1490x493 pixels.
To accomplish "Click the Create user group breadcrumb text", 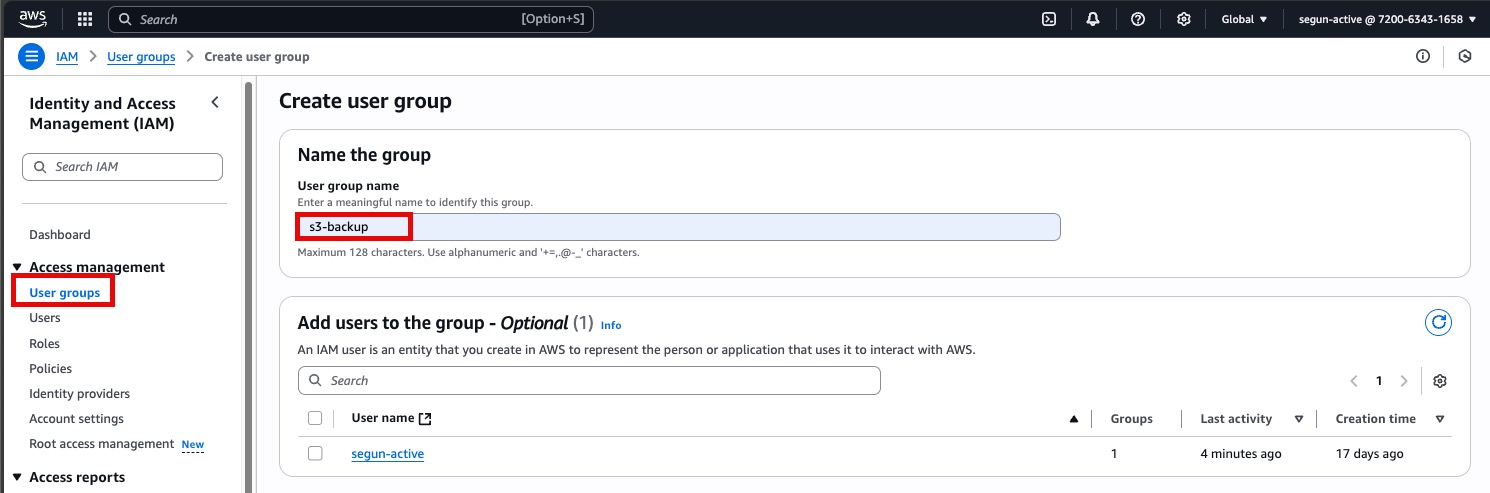I will (x=257, y=57).
